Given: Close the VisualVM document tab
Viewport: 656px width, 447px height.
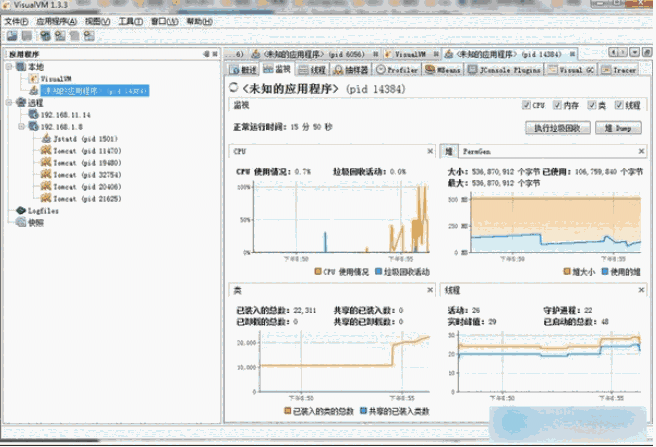Looking at the screenshot, I should (436, 54).
